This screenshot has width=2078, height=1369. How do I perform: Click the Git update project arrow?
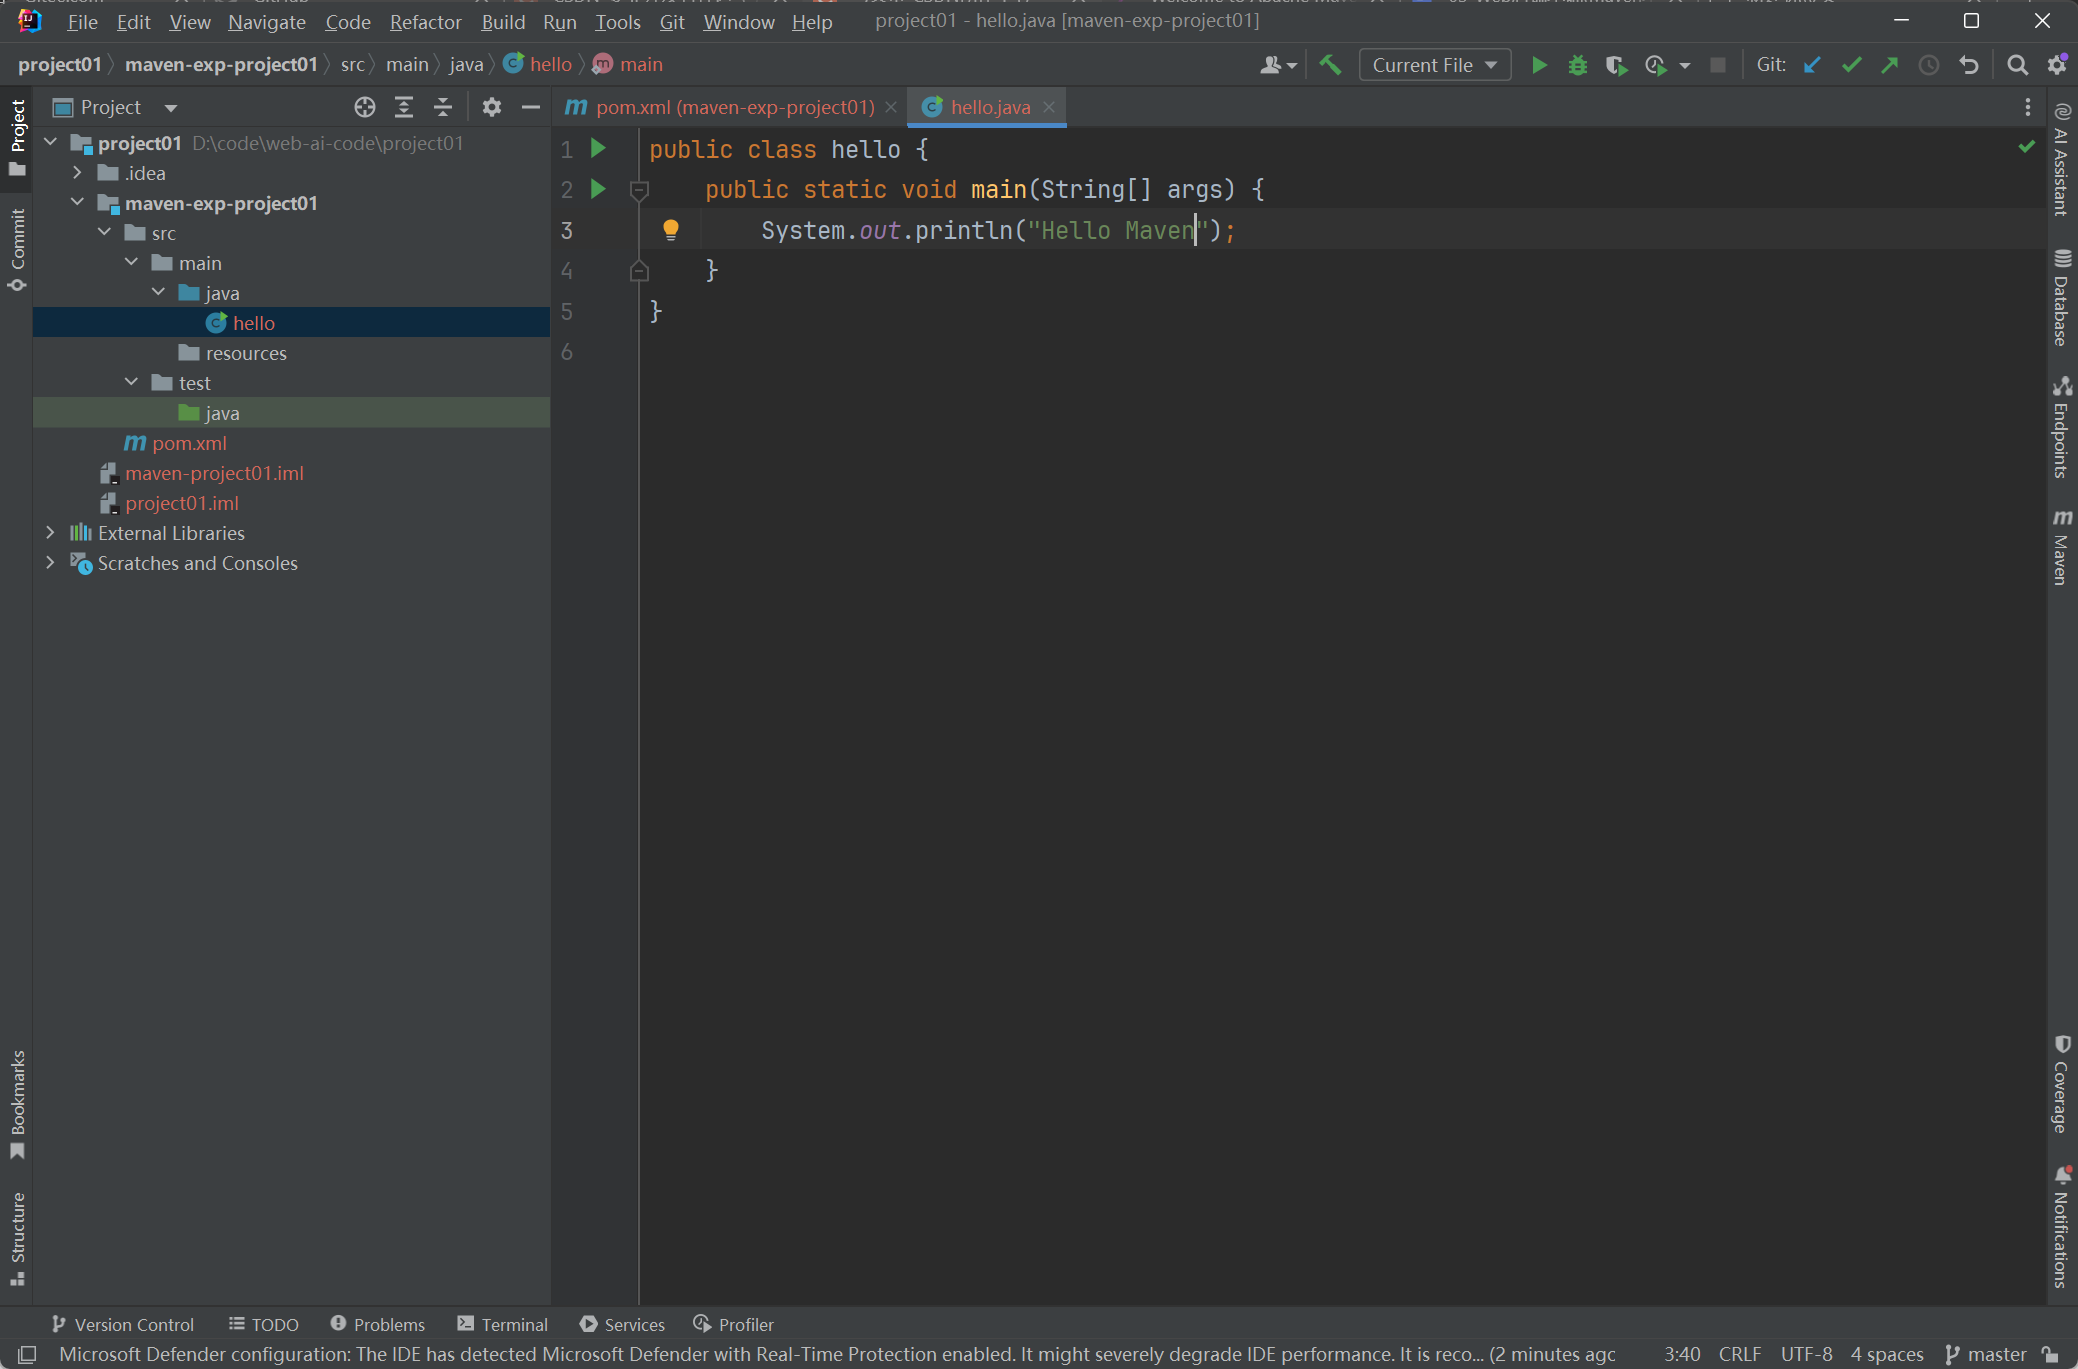[1812, 65]
